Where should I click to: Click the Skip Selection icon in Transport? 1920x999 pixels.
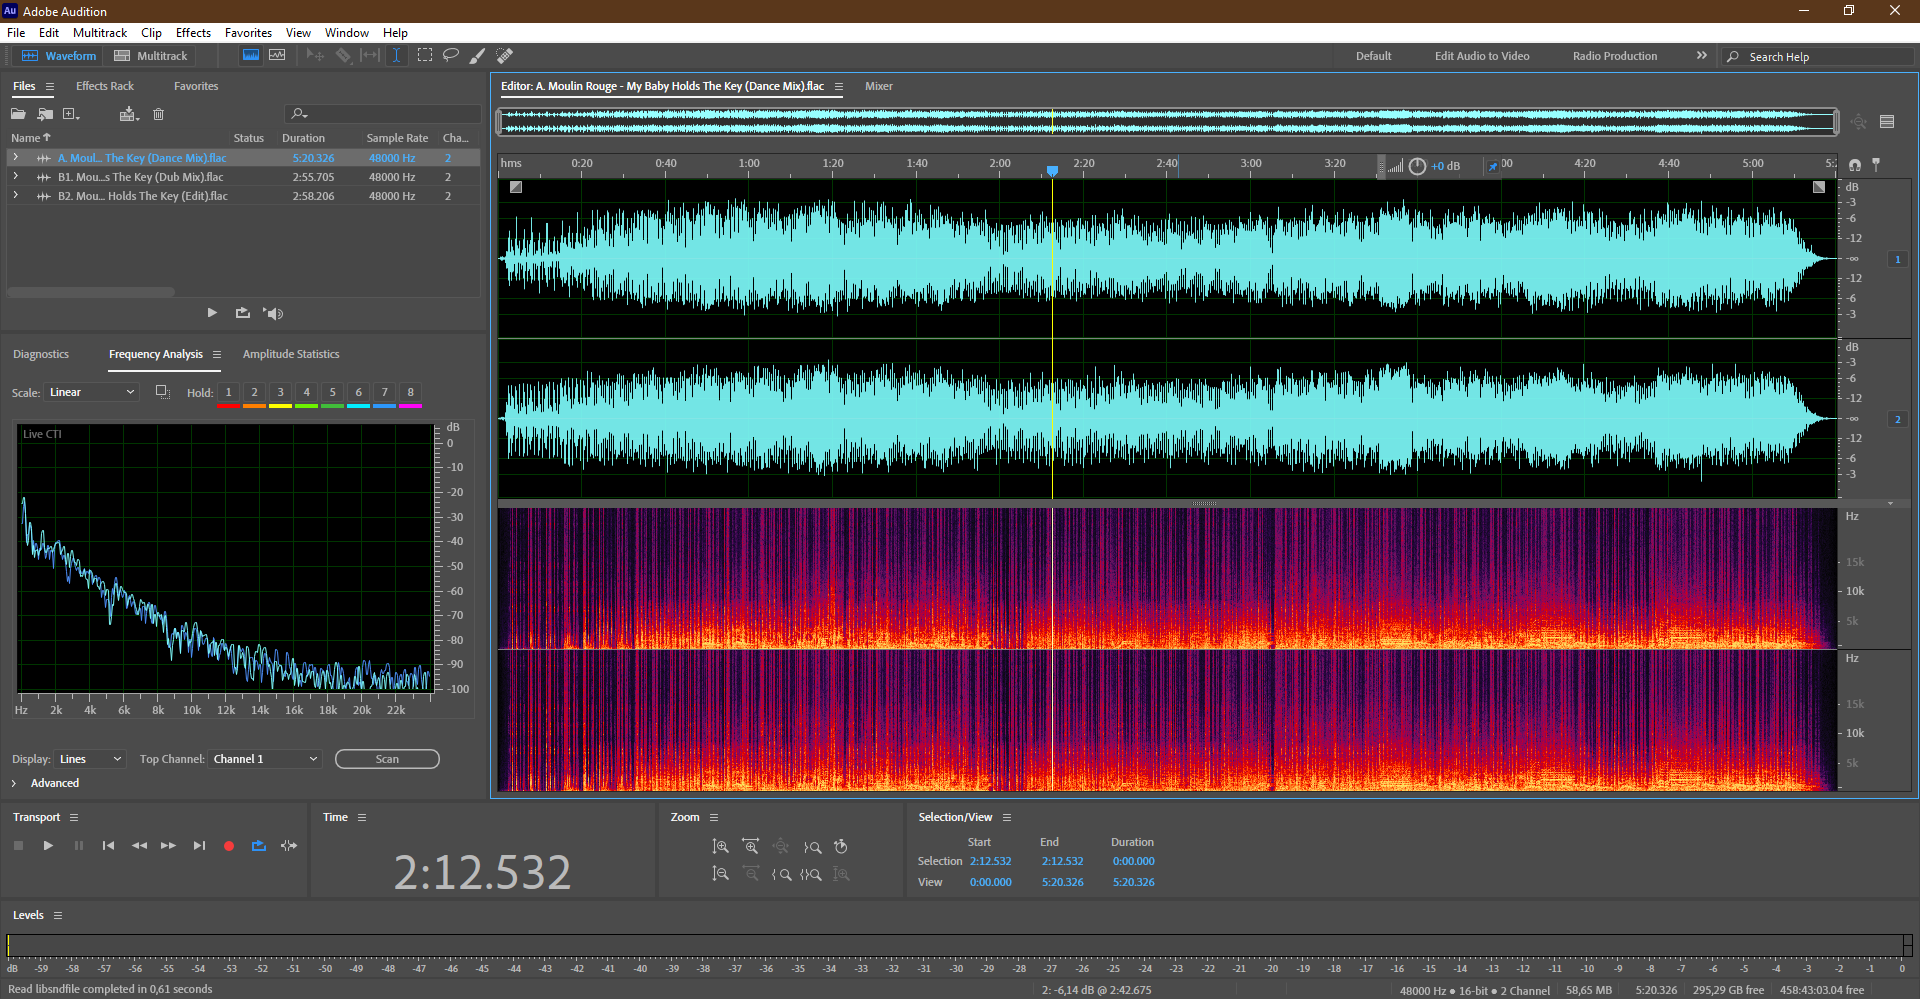coord(289,846)
